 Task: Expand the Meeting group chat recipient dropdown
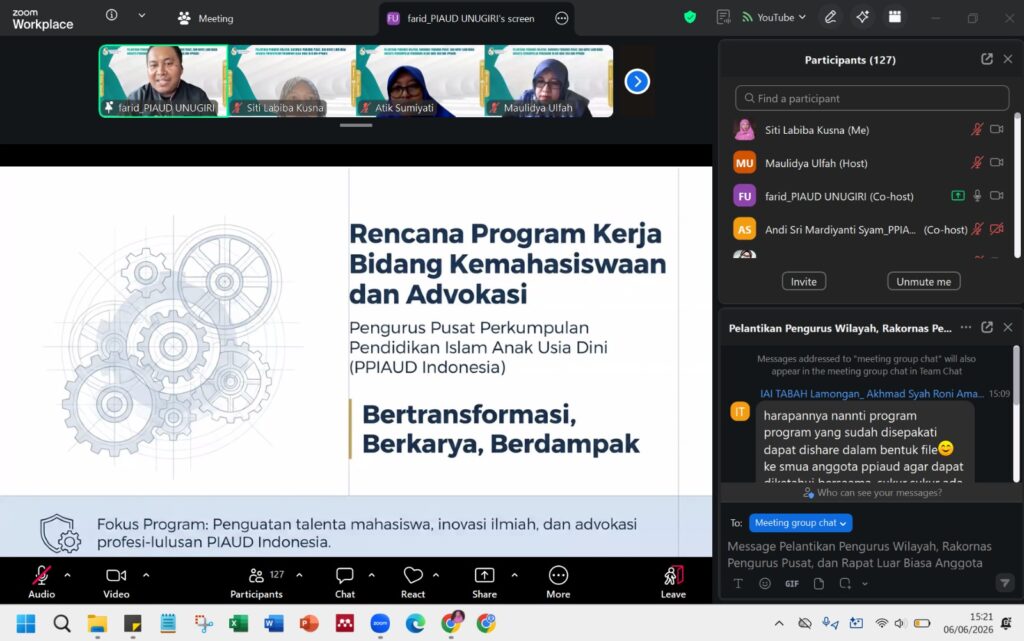[x=800, y=523]
